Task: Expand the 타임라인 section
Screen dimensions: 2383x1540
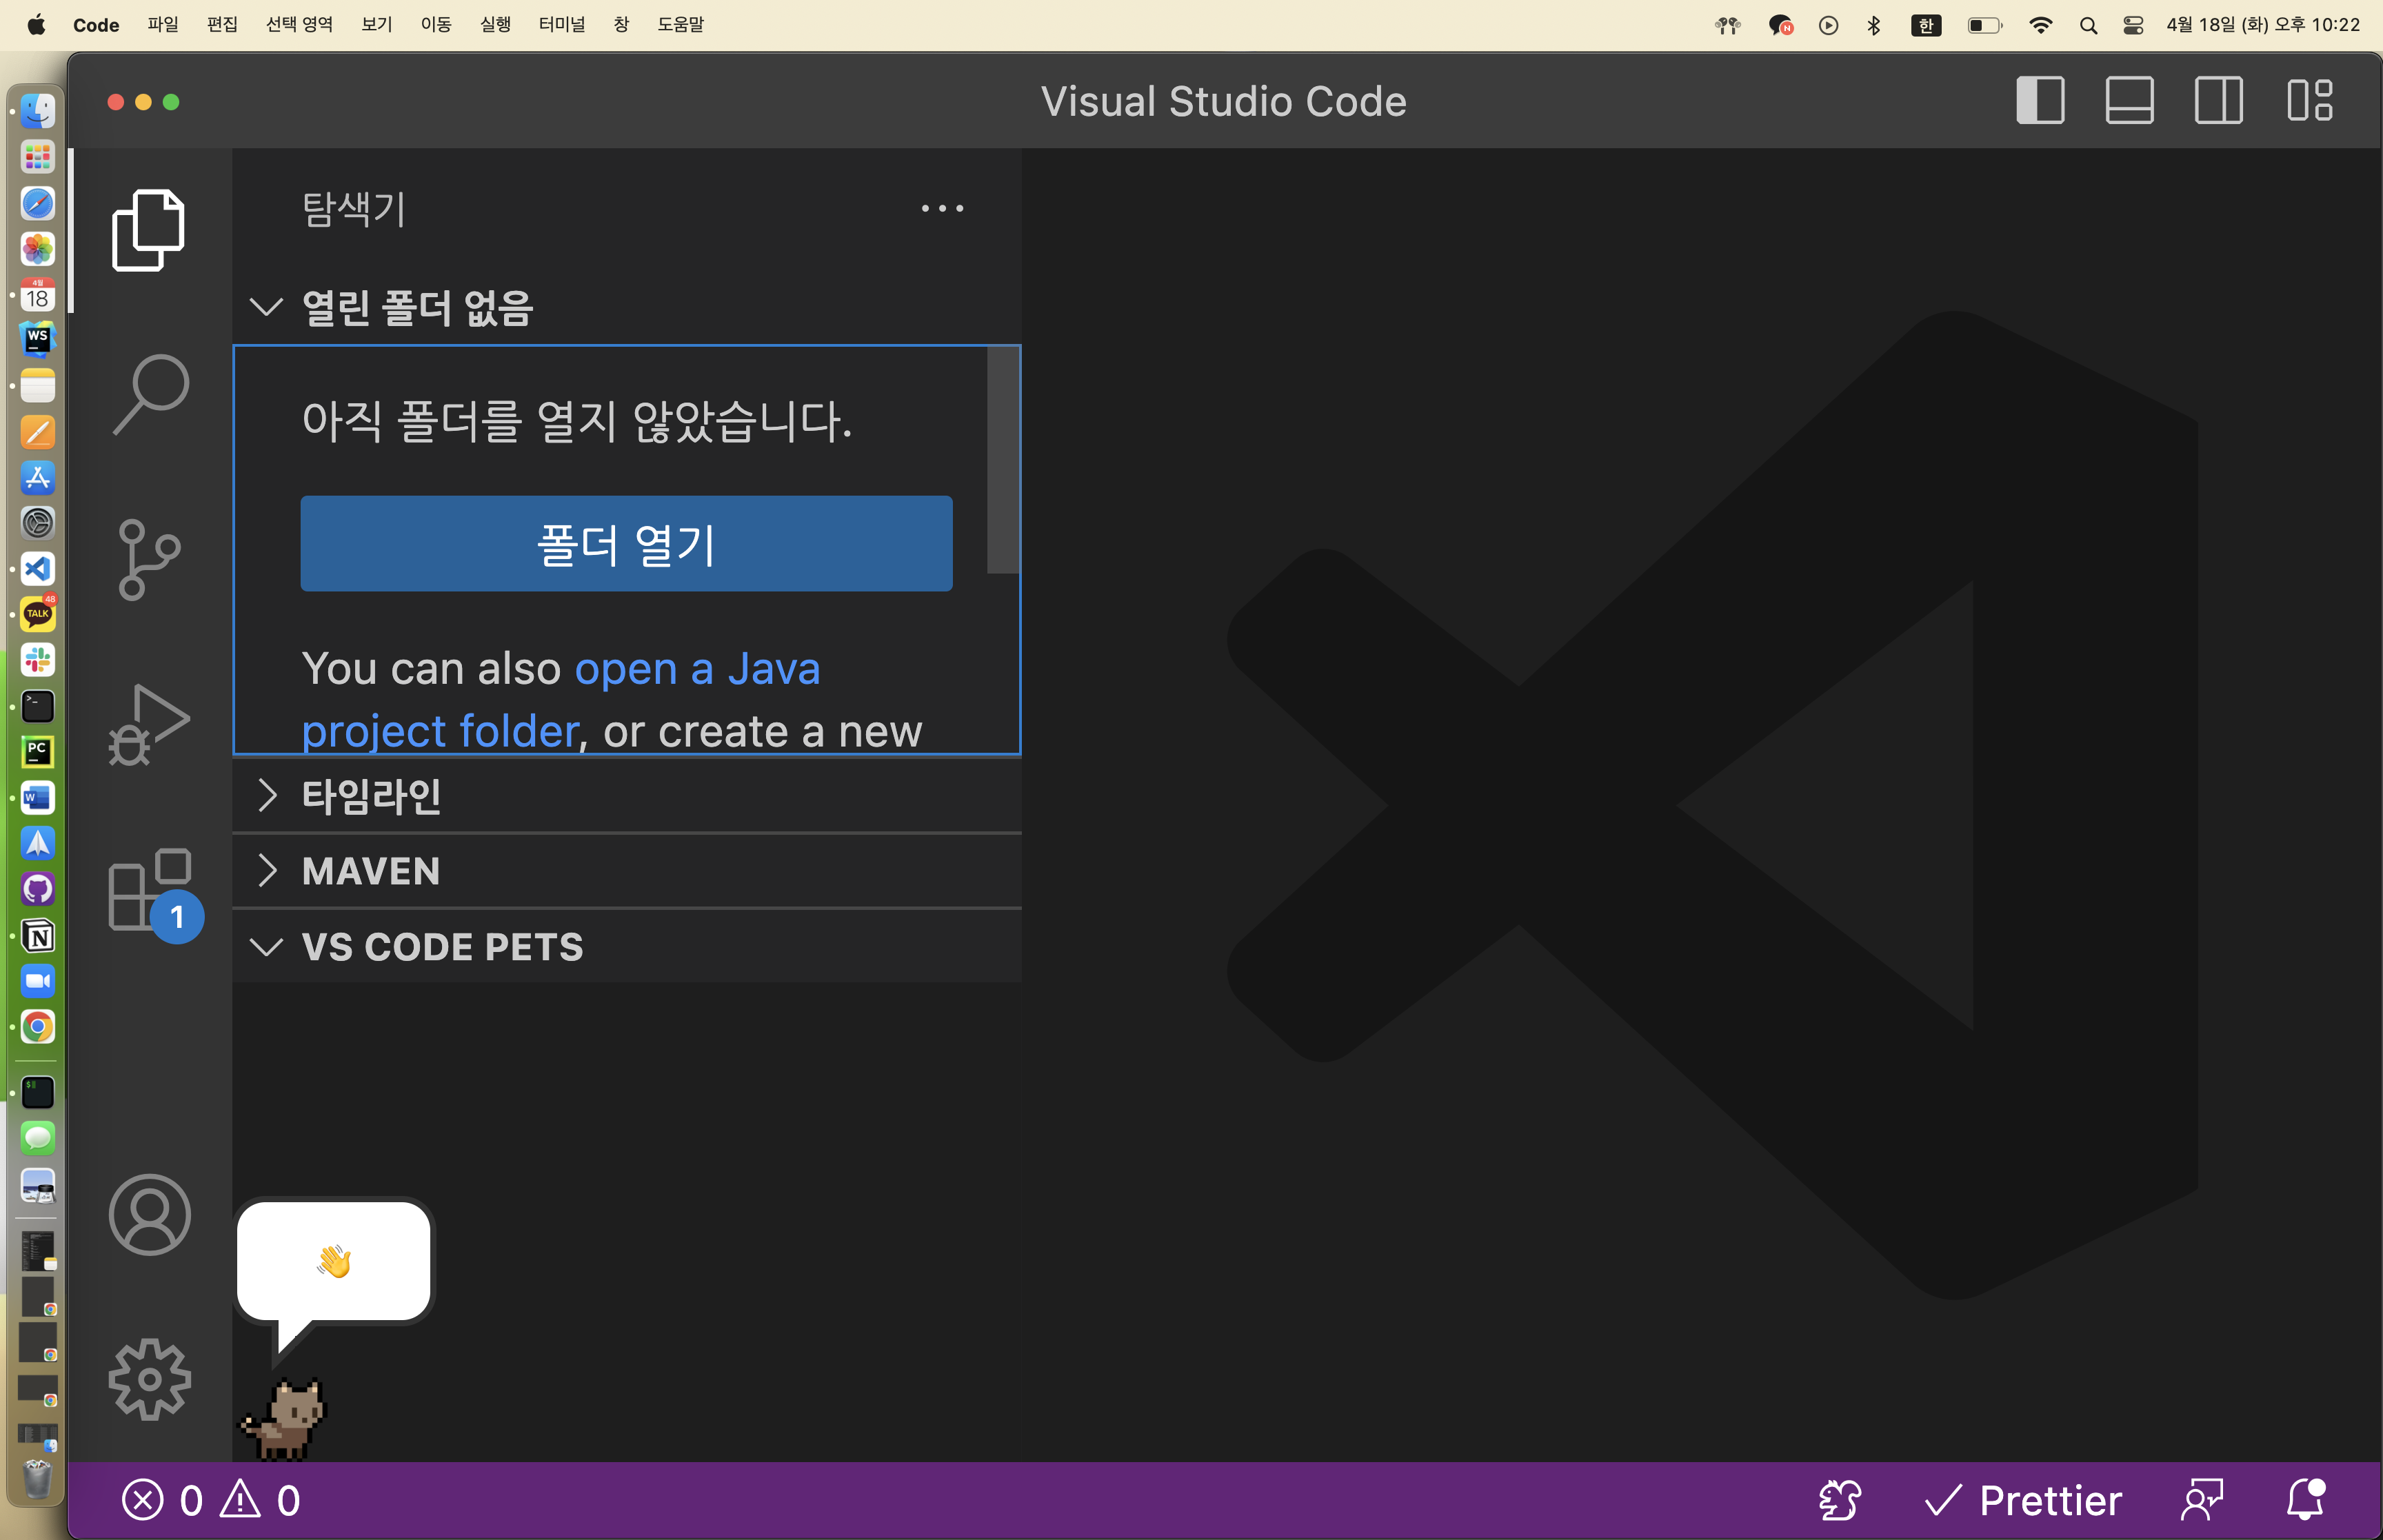Action: [371, 796]
